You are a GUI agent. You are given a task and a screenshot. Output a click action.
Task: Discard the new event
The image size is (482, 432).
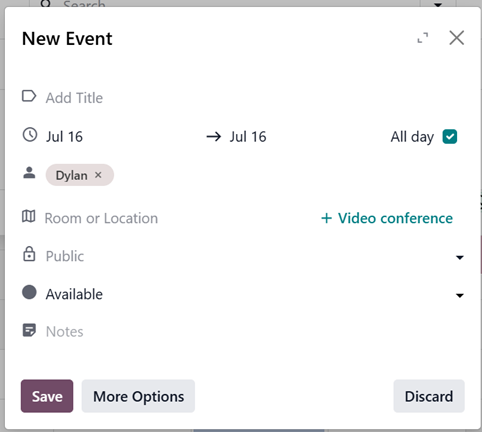429,396
